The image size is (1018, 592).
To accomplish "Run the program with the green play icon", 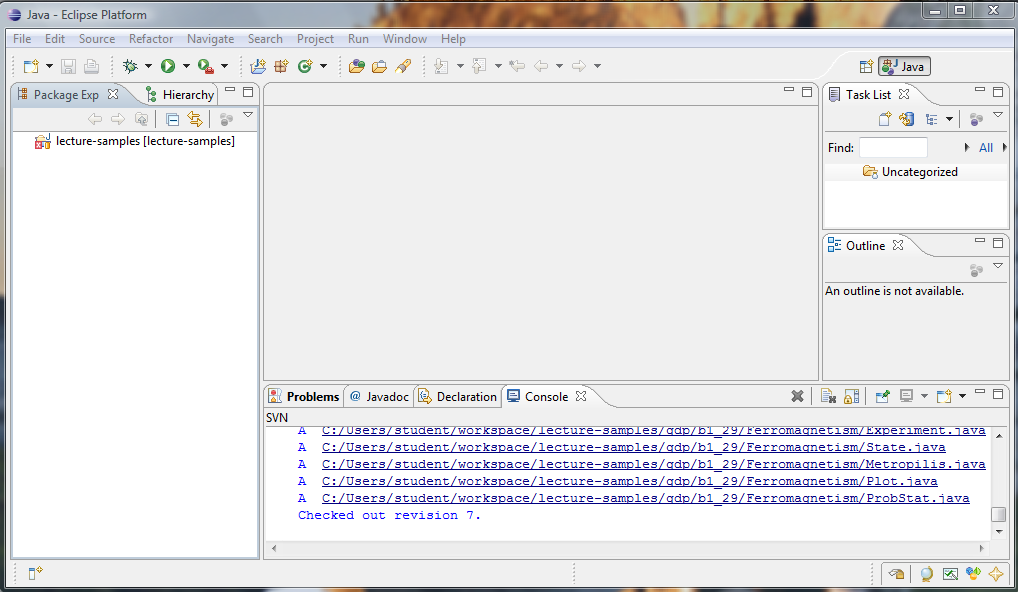I will pyautogui.click(x=168, y=66).
